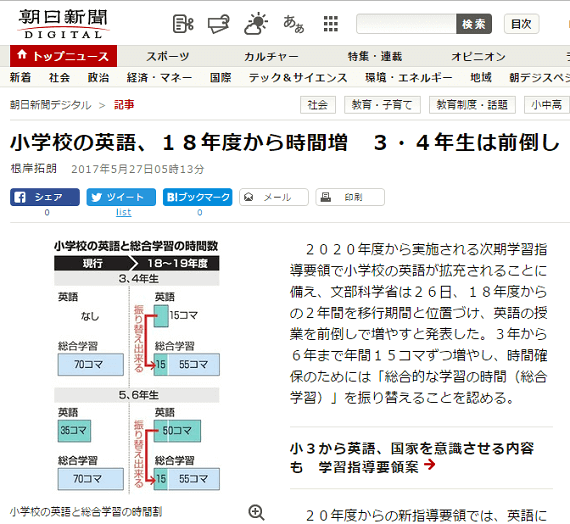Image resolution: width=570 pixels, height=524 pixels.
Task: Tweet the article with ツイート button
Action: click(x=121, y=197)
